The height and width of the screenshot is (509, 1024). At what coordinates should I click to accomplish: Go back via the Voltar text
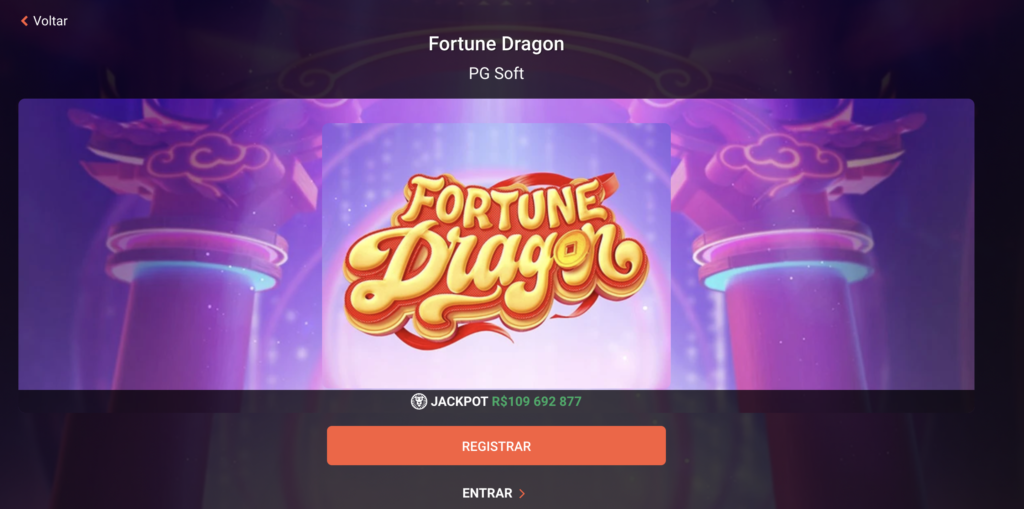(x=50, y=21)
